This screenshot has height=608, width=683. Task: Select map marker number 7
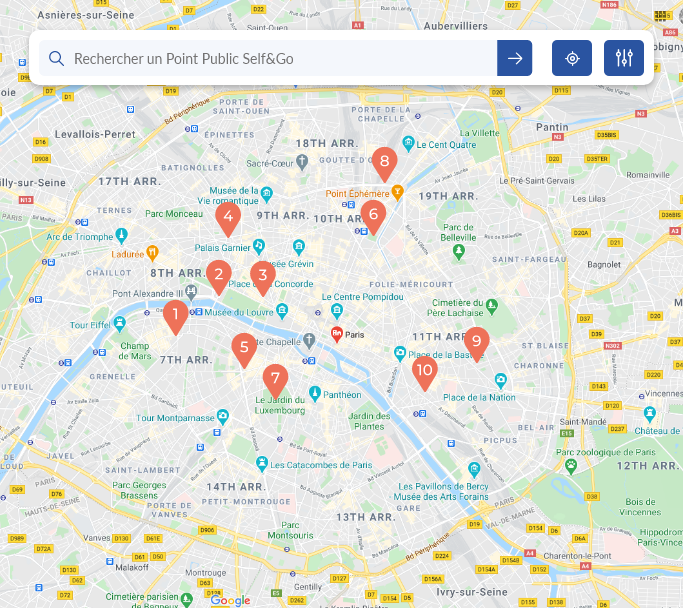click(275, 381)
